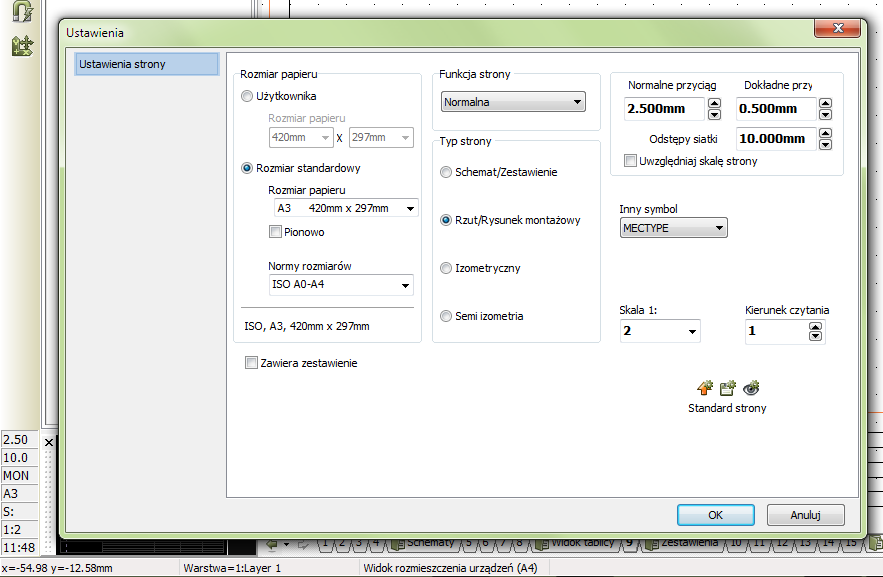
Task: Click the MON entry in left panel
Action: 20,476
